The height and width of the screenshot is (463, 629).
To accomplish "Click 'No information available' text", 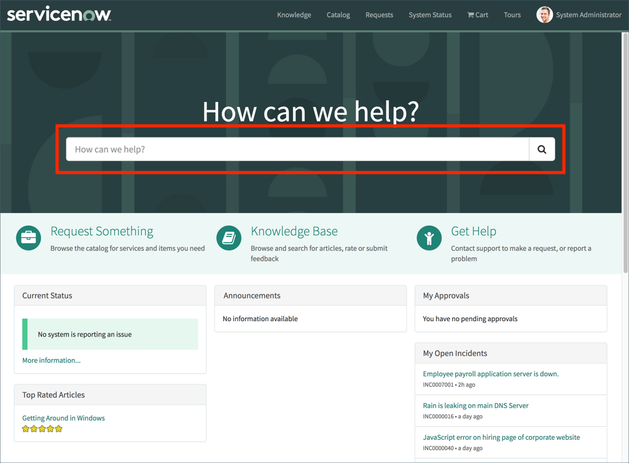I will (x=260, y=319).
